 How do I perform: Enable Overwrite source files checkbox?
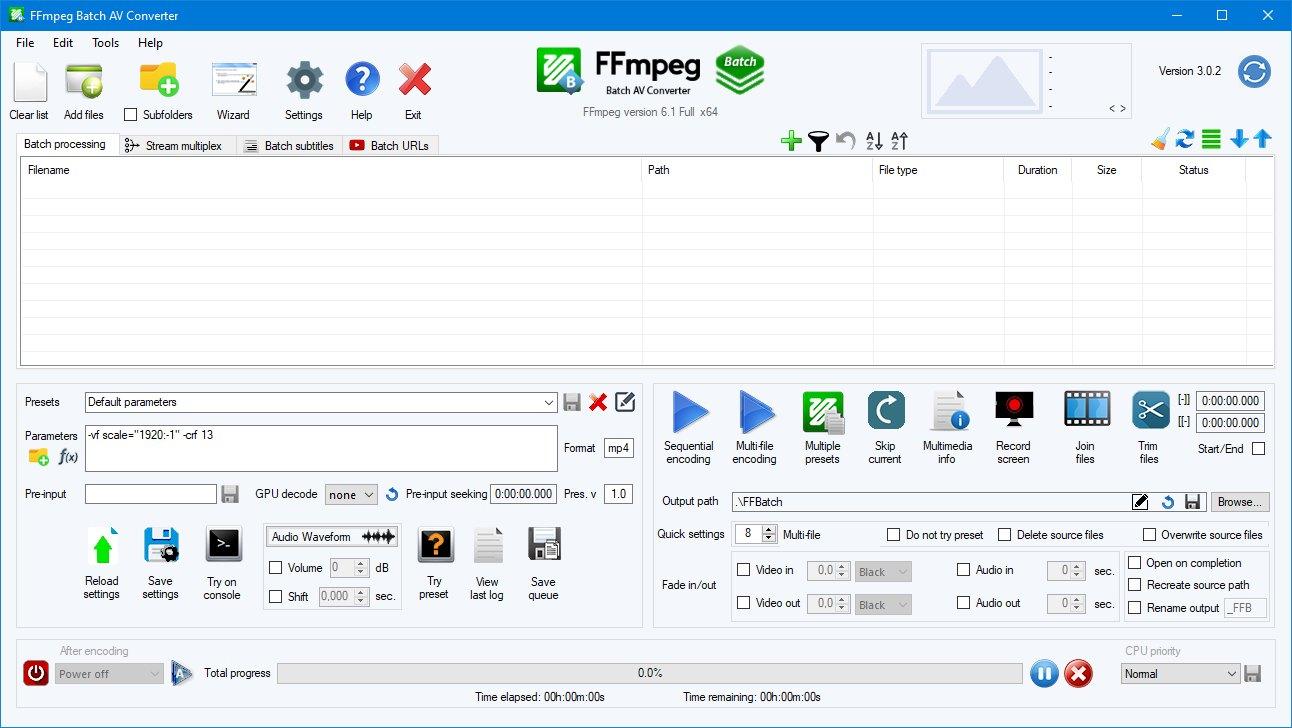click(1150, 535)
